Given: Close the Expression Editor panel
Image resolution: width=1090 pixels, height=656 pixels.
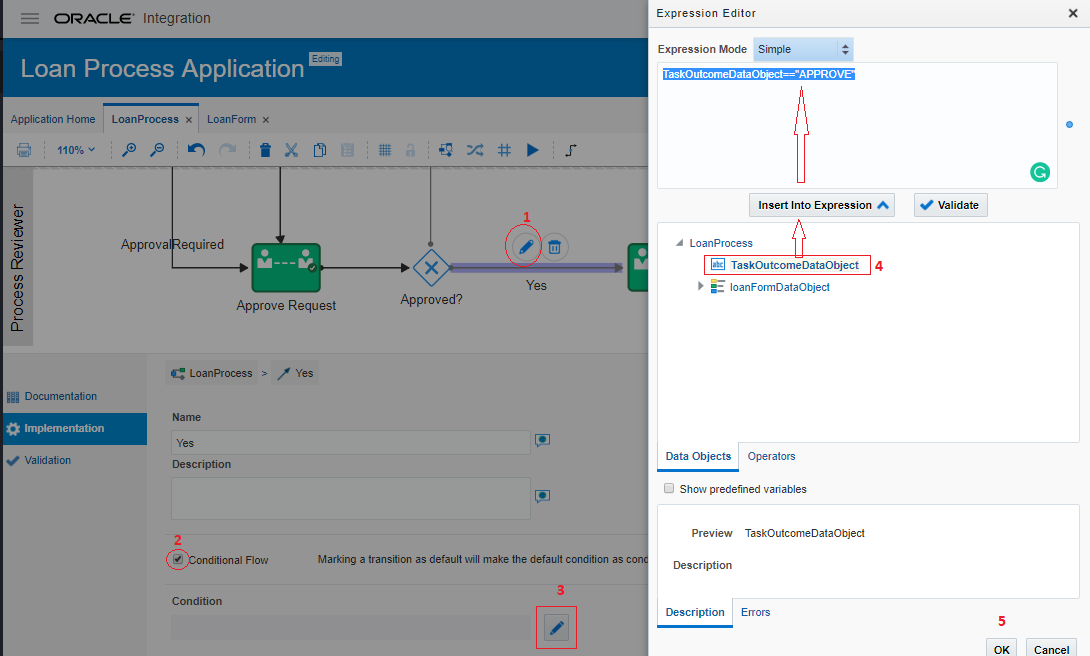Looking at the screenshot, I should tap(1073, 13).
